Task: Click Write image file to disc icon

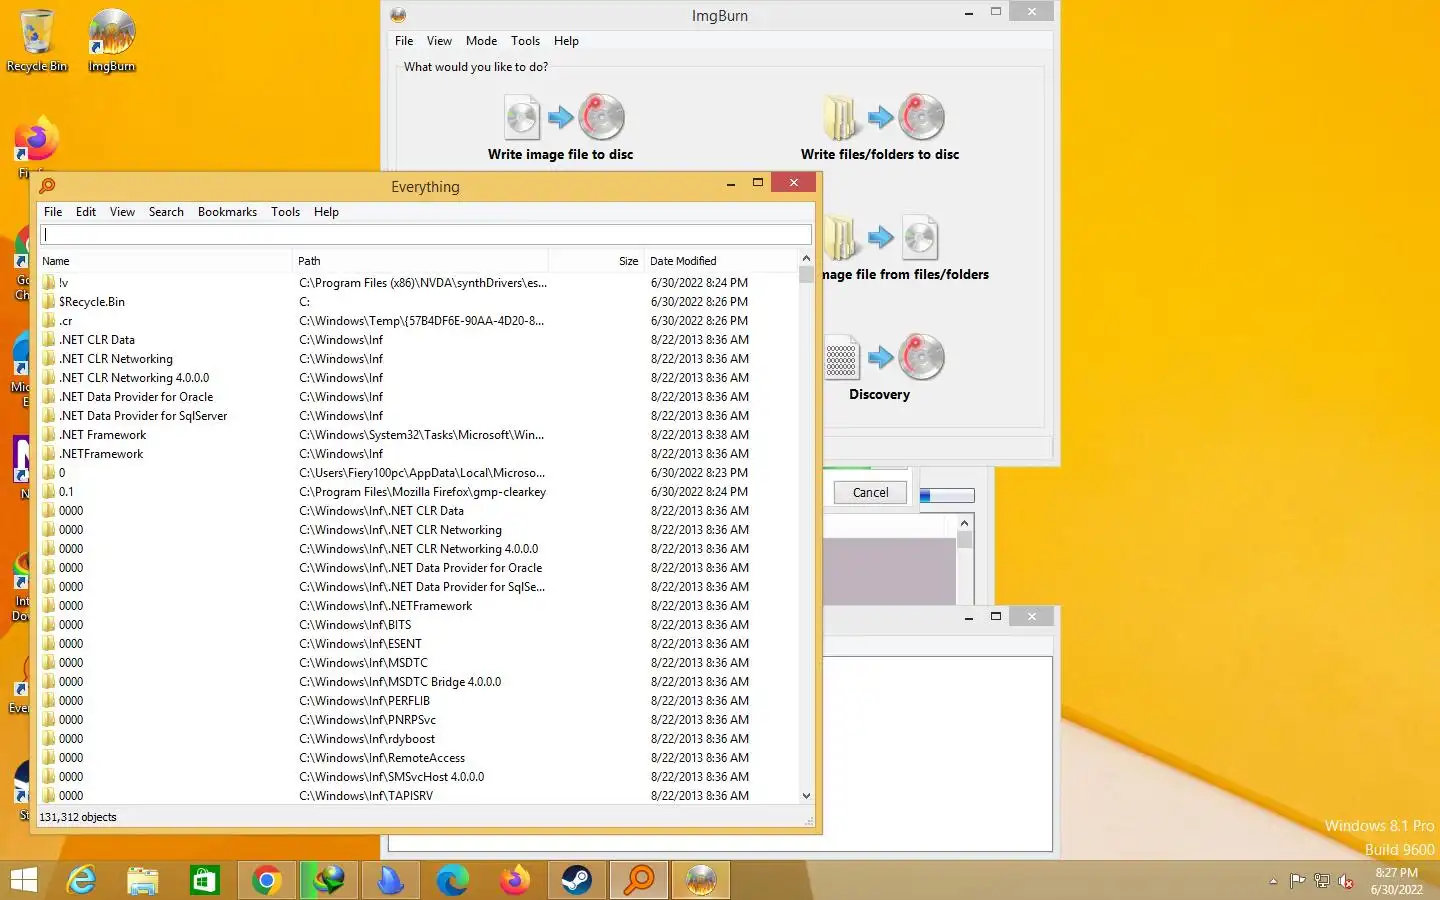Action: click(x=563, y=118)
